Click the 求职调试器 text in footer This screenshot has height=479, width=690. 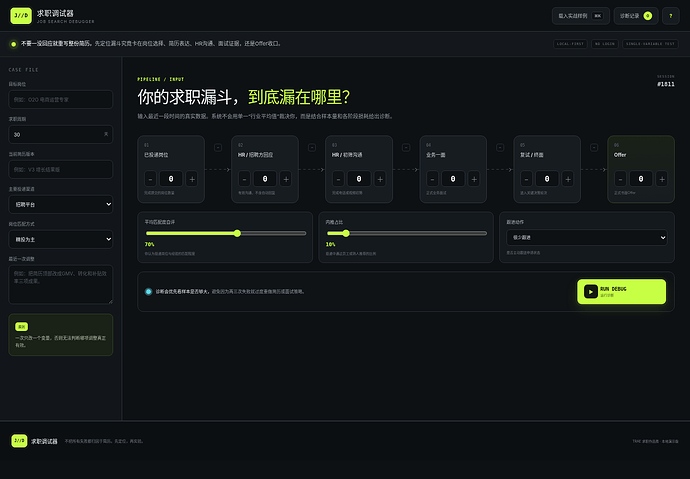tap(44, 441)
